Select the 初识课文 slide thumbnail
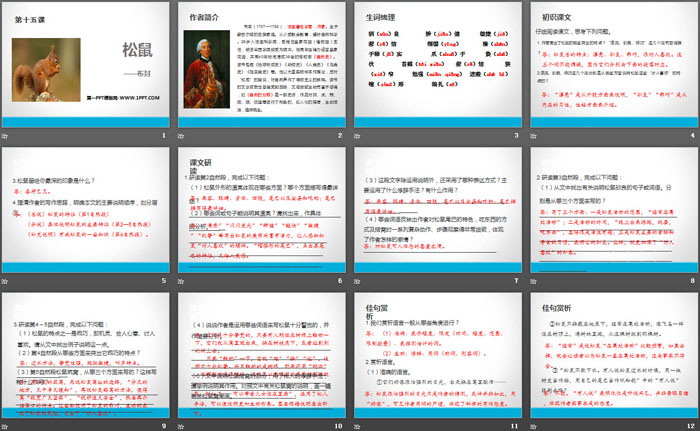The image size is (700, 431). click(617, 65)
